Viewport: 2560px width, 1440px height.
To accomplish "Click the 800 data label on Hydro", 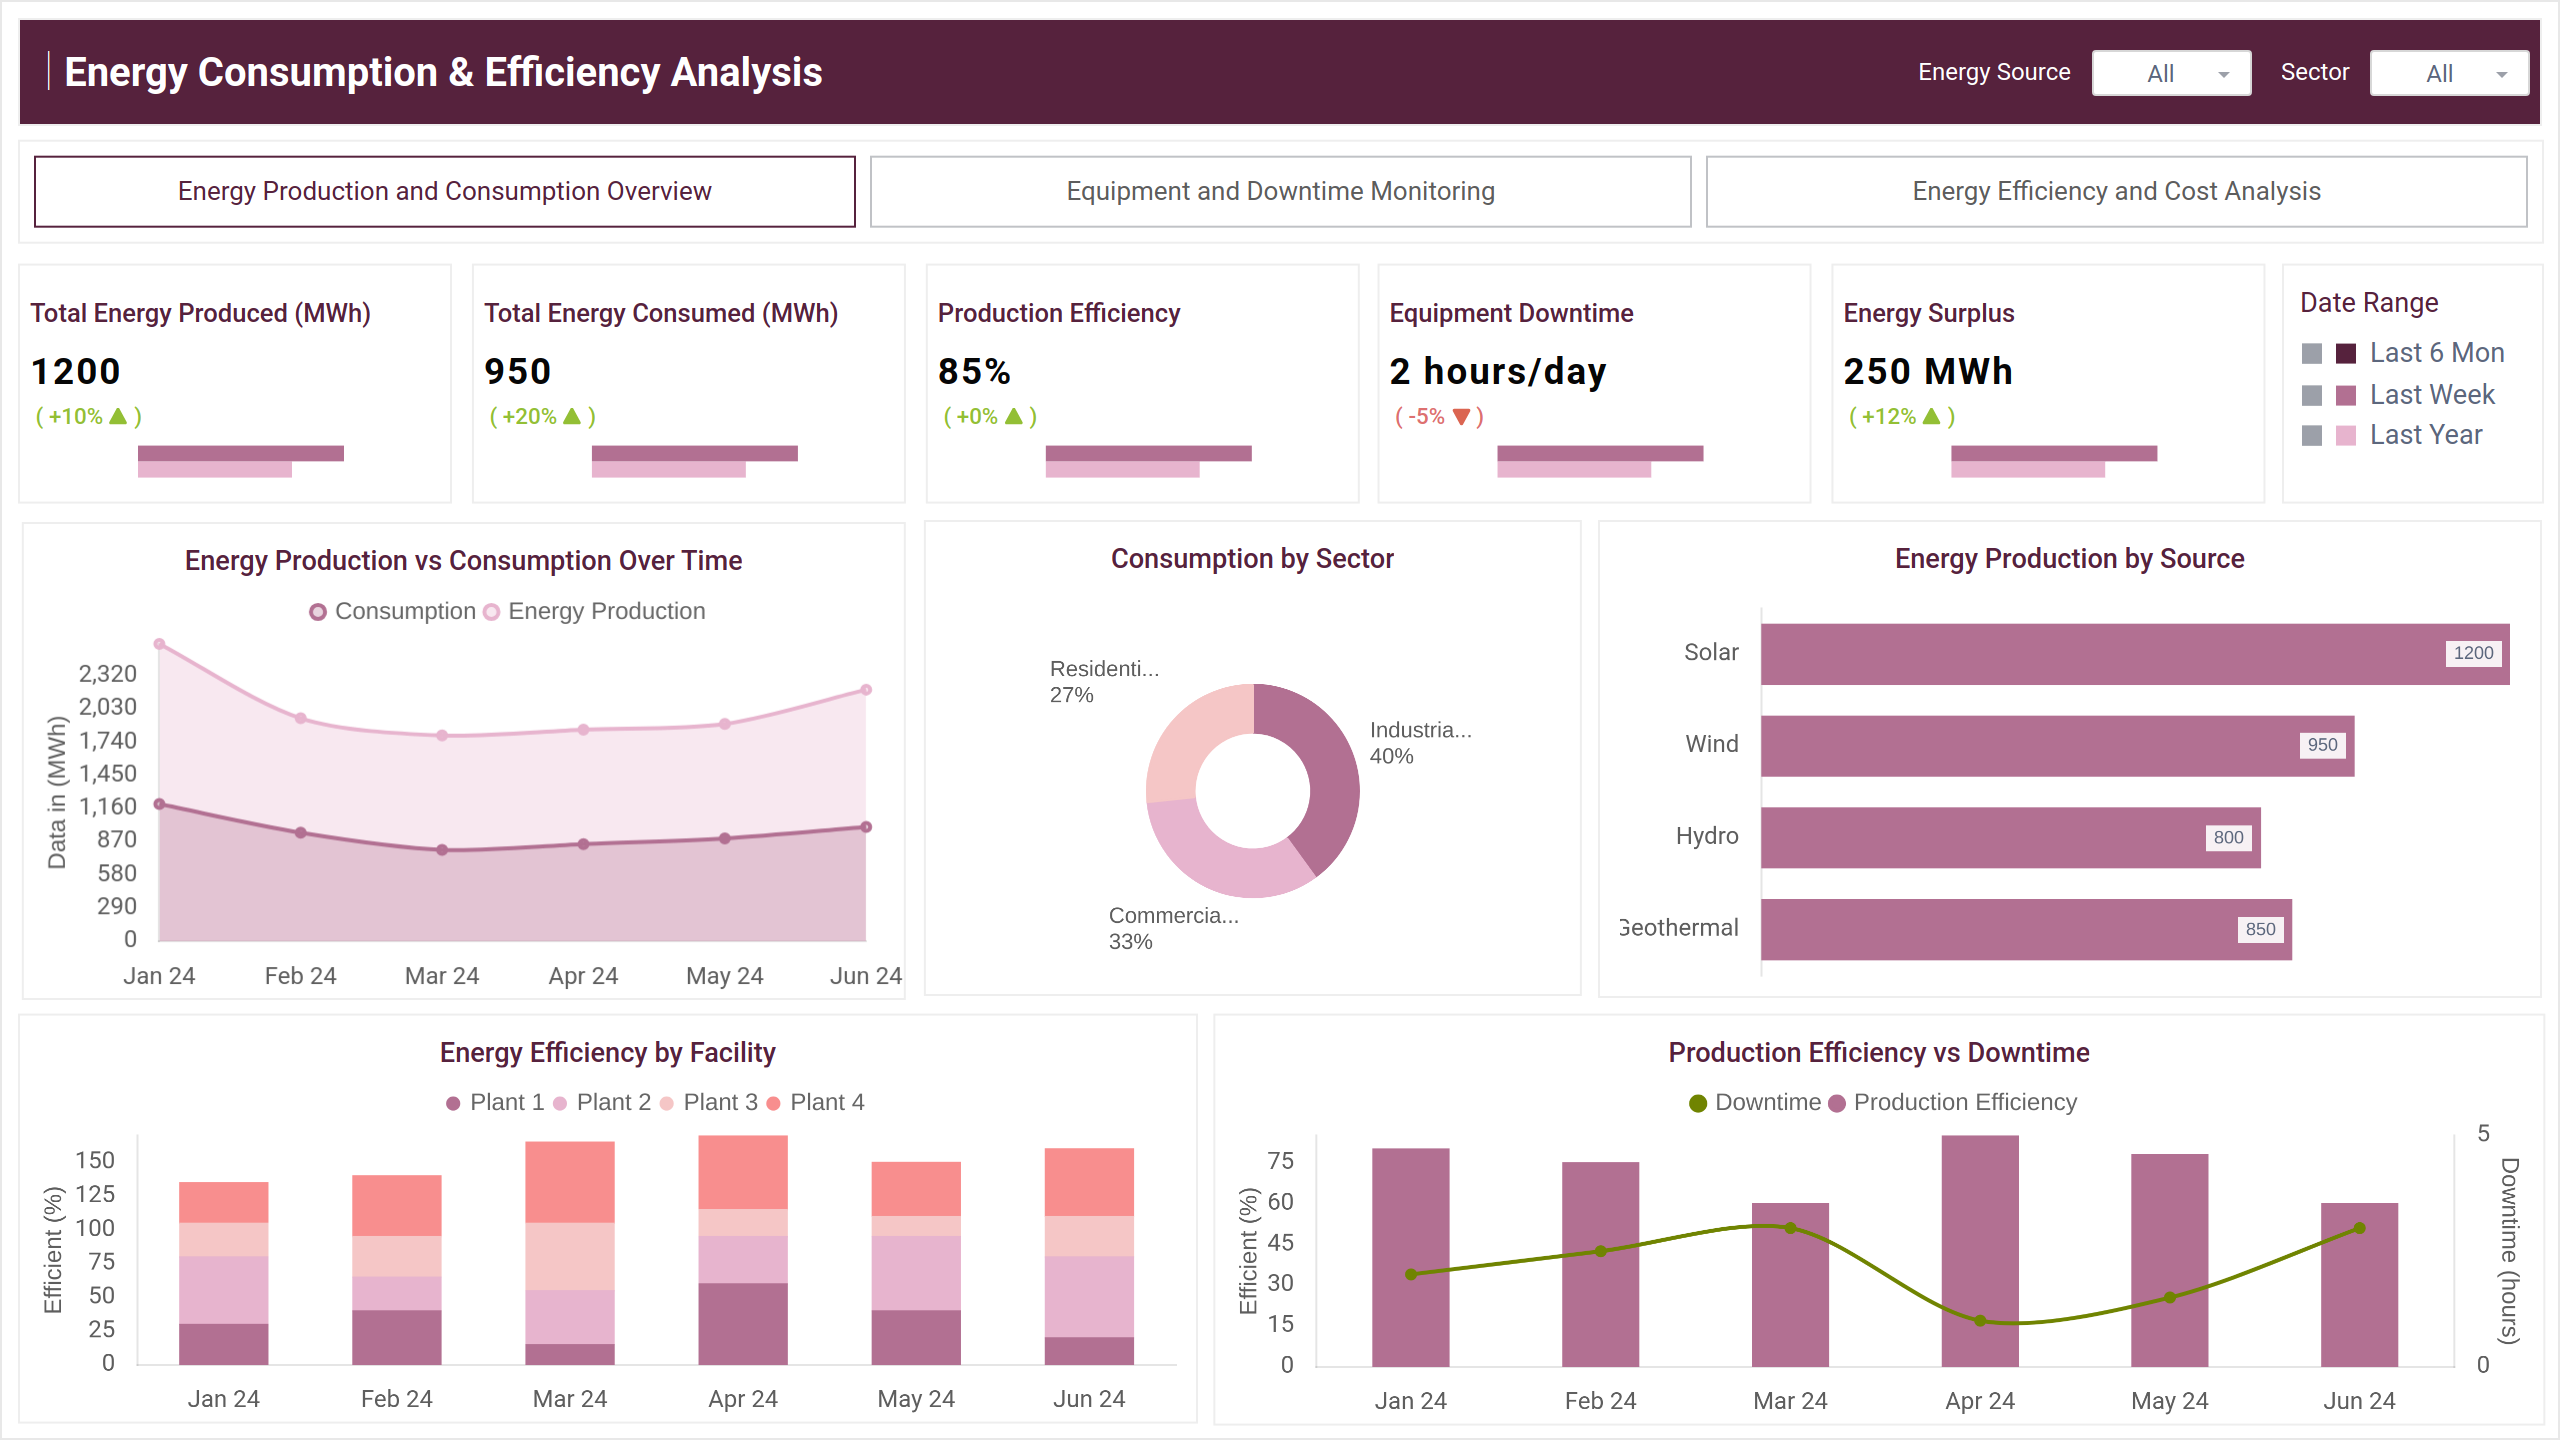I will [2228, 838].
